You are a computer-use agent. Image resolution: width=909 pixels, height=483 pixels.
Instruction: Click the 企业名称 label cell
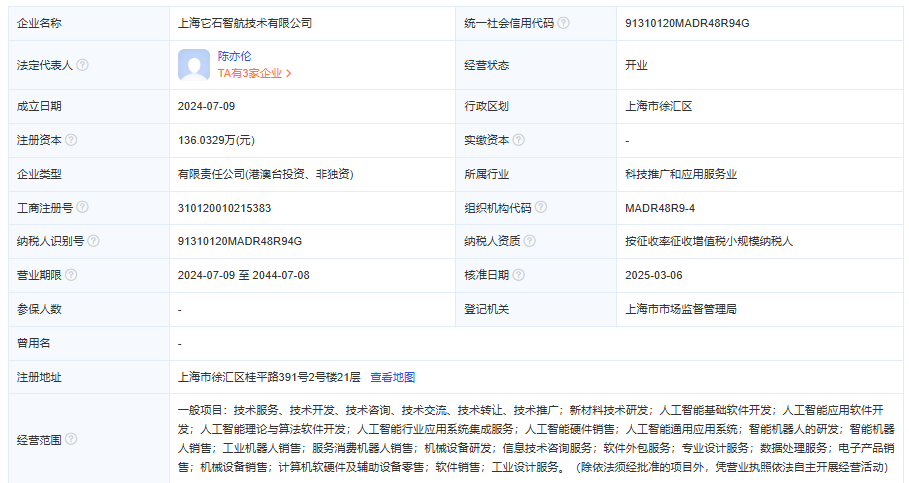coord(89,24)
